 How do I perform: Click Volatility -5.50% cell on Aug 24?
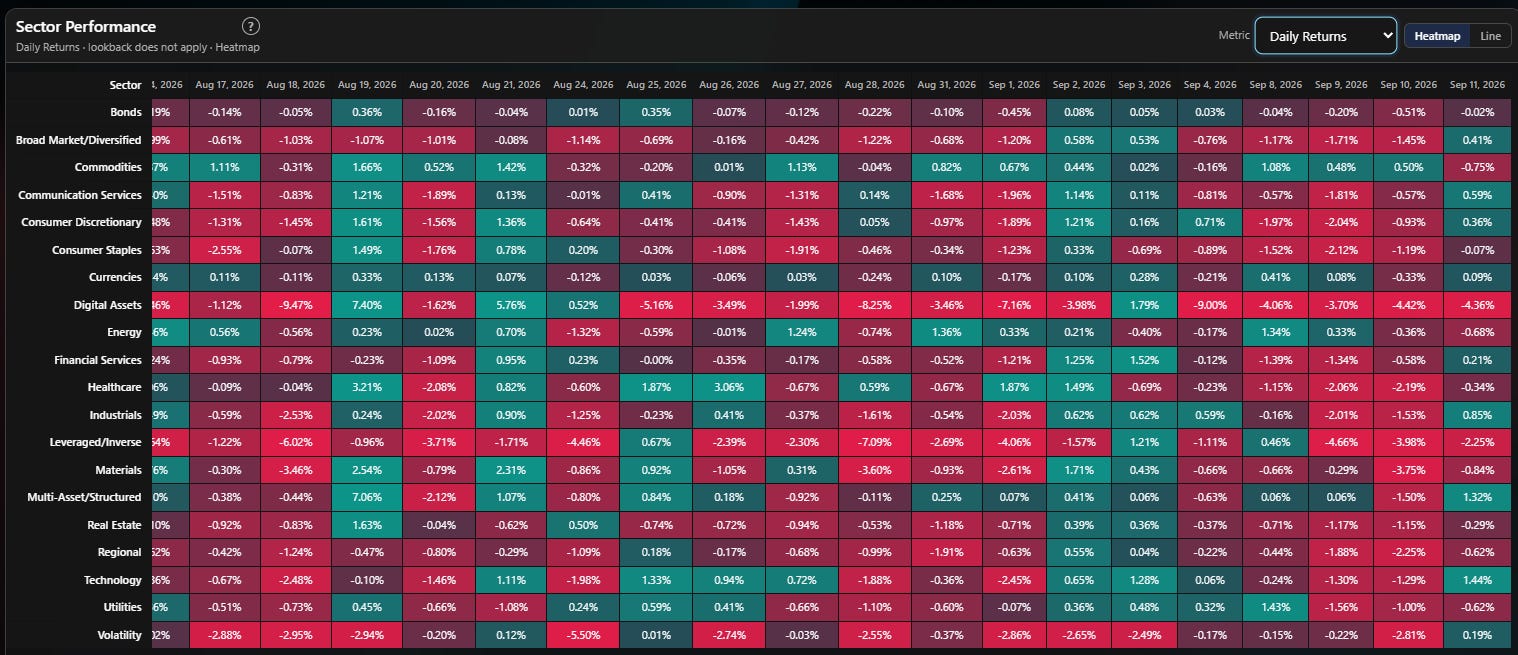point(581,635)
